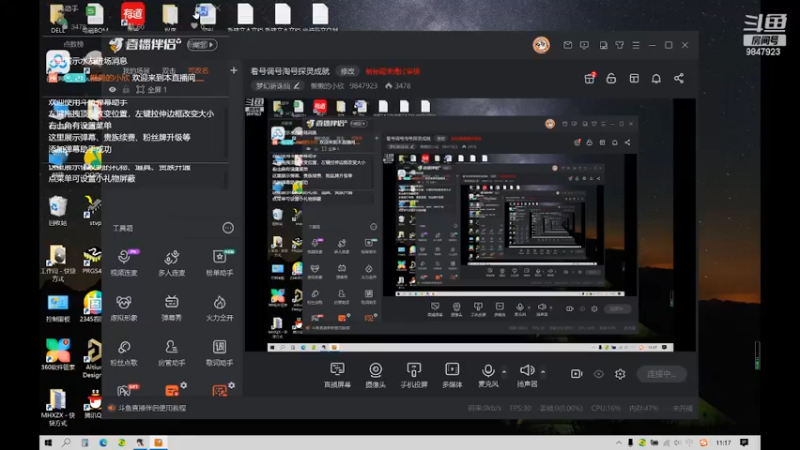
Task: Open settings gear in bottom toolbar
Action: click(x=620, y=374)
